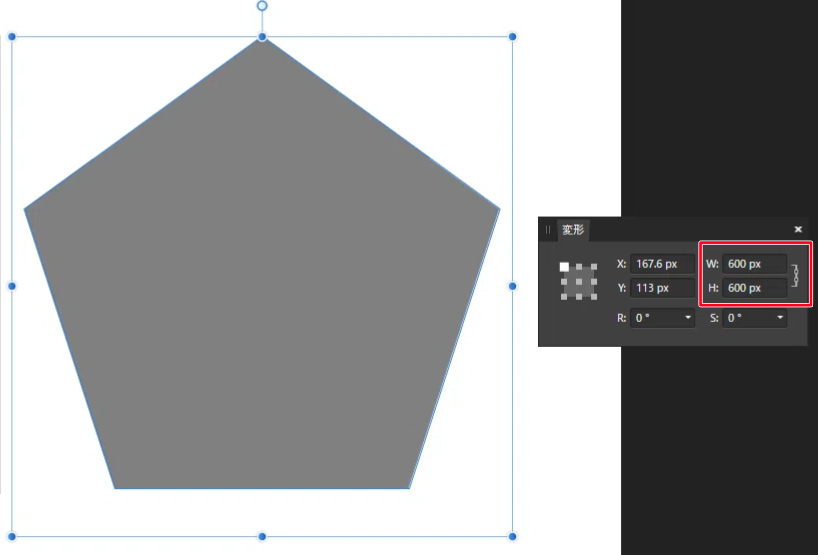Click the top-center selection handle
Image resolution: width=818 pixels, height=555 pixels.
click(262, 37)
